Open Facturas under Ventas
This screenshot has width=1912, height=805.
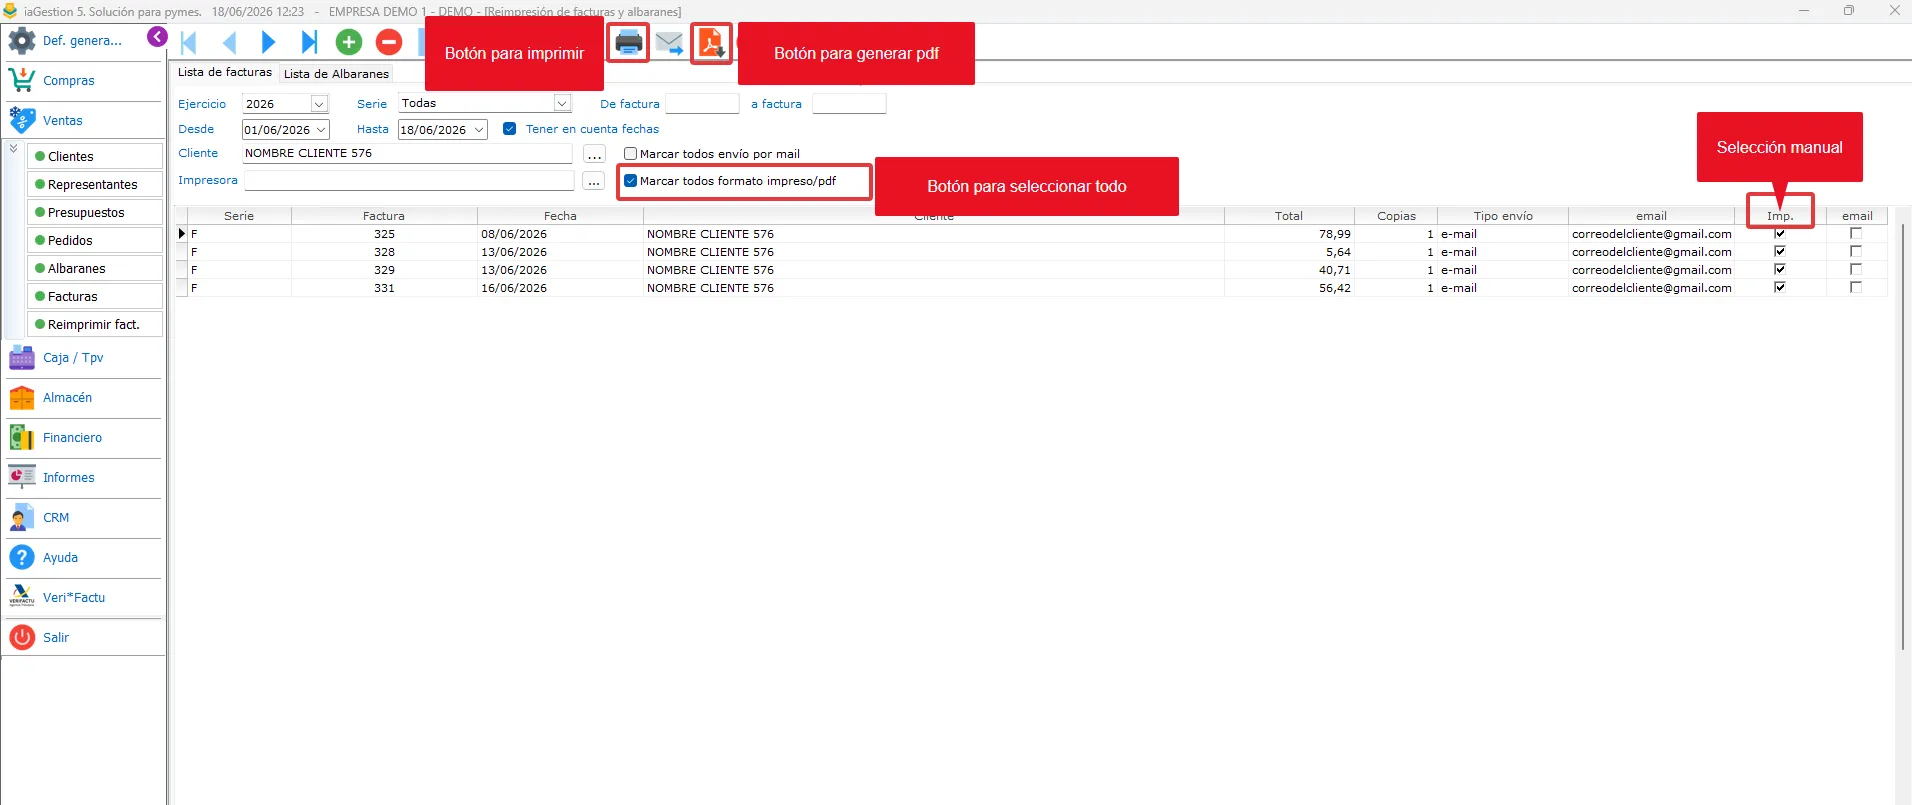[x=95, y=296]
